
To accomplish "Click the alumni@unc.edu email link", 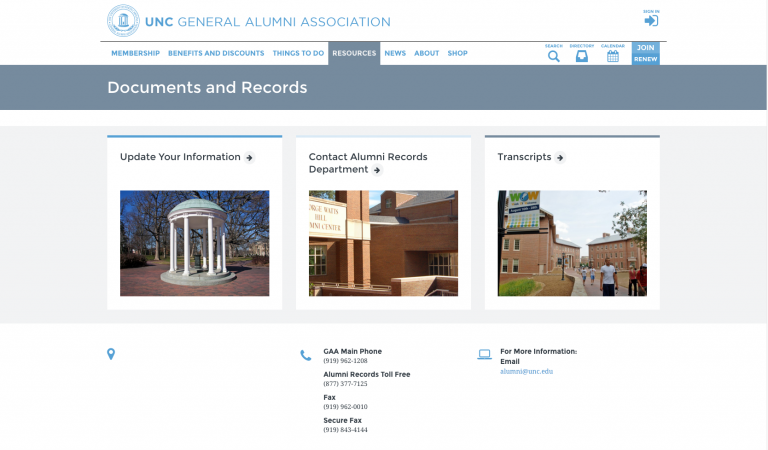I will tap(527, 372).
